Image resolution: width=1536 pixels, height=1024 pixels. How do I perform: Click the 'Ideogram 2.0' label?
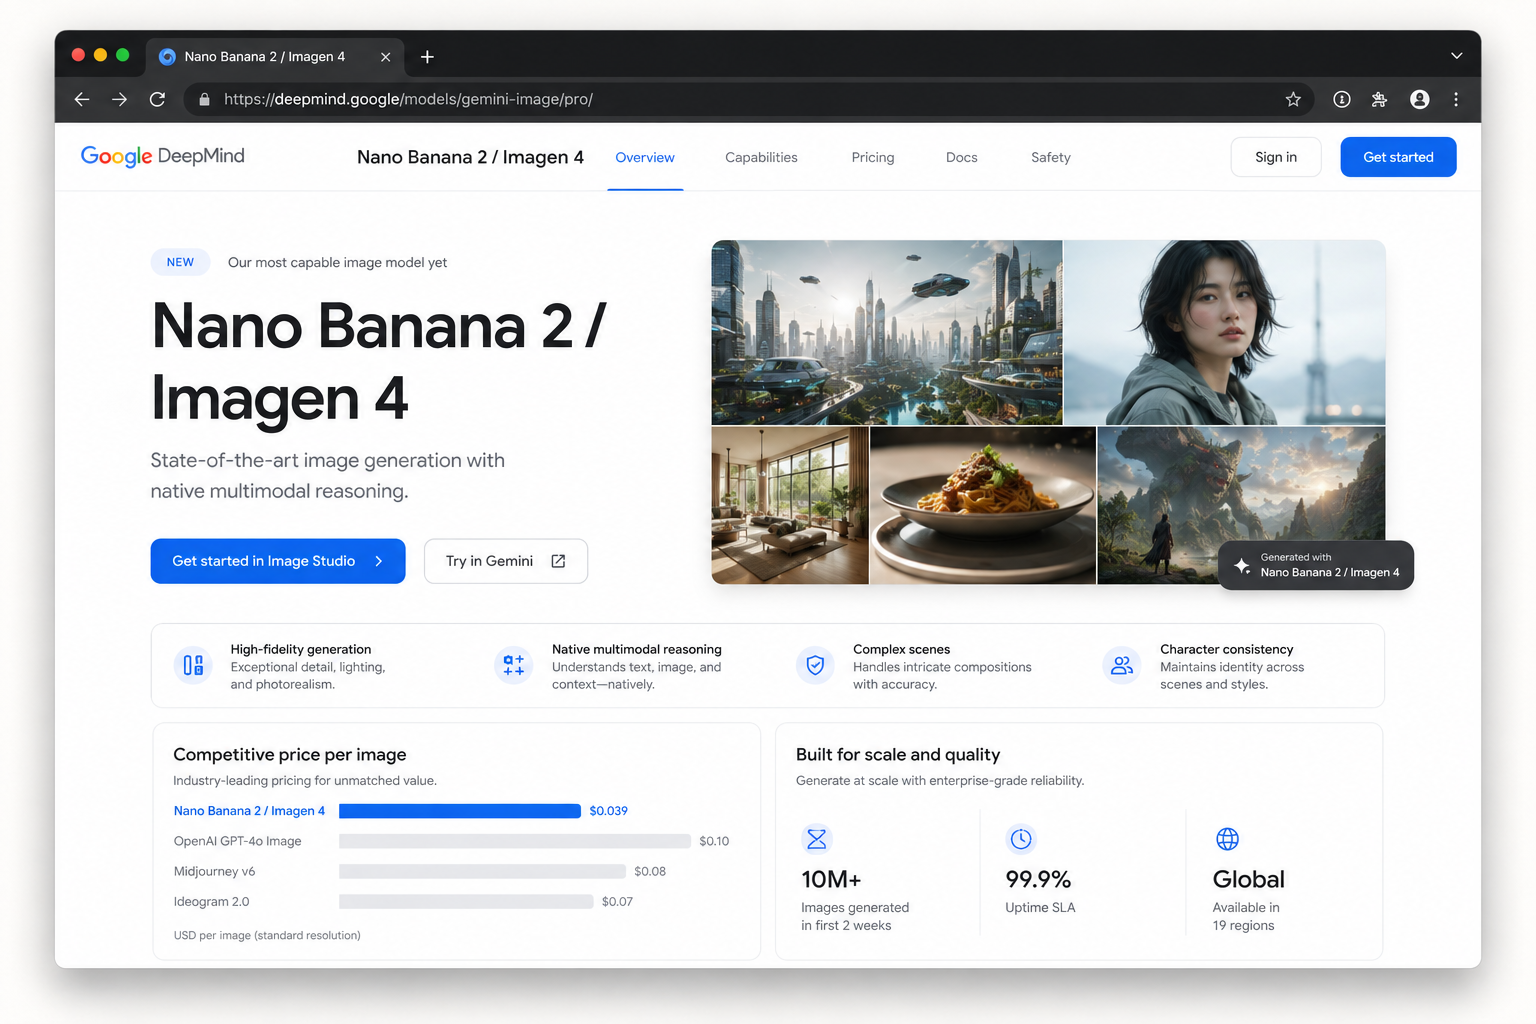pos(211,901)
